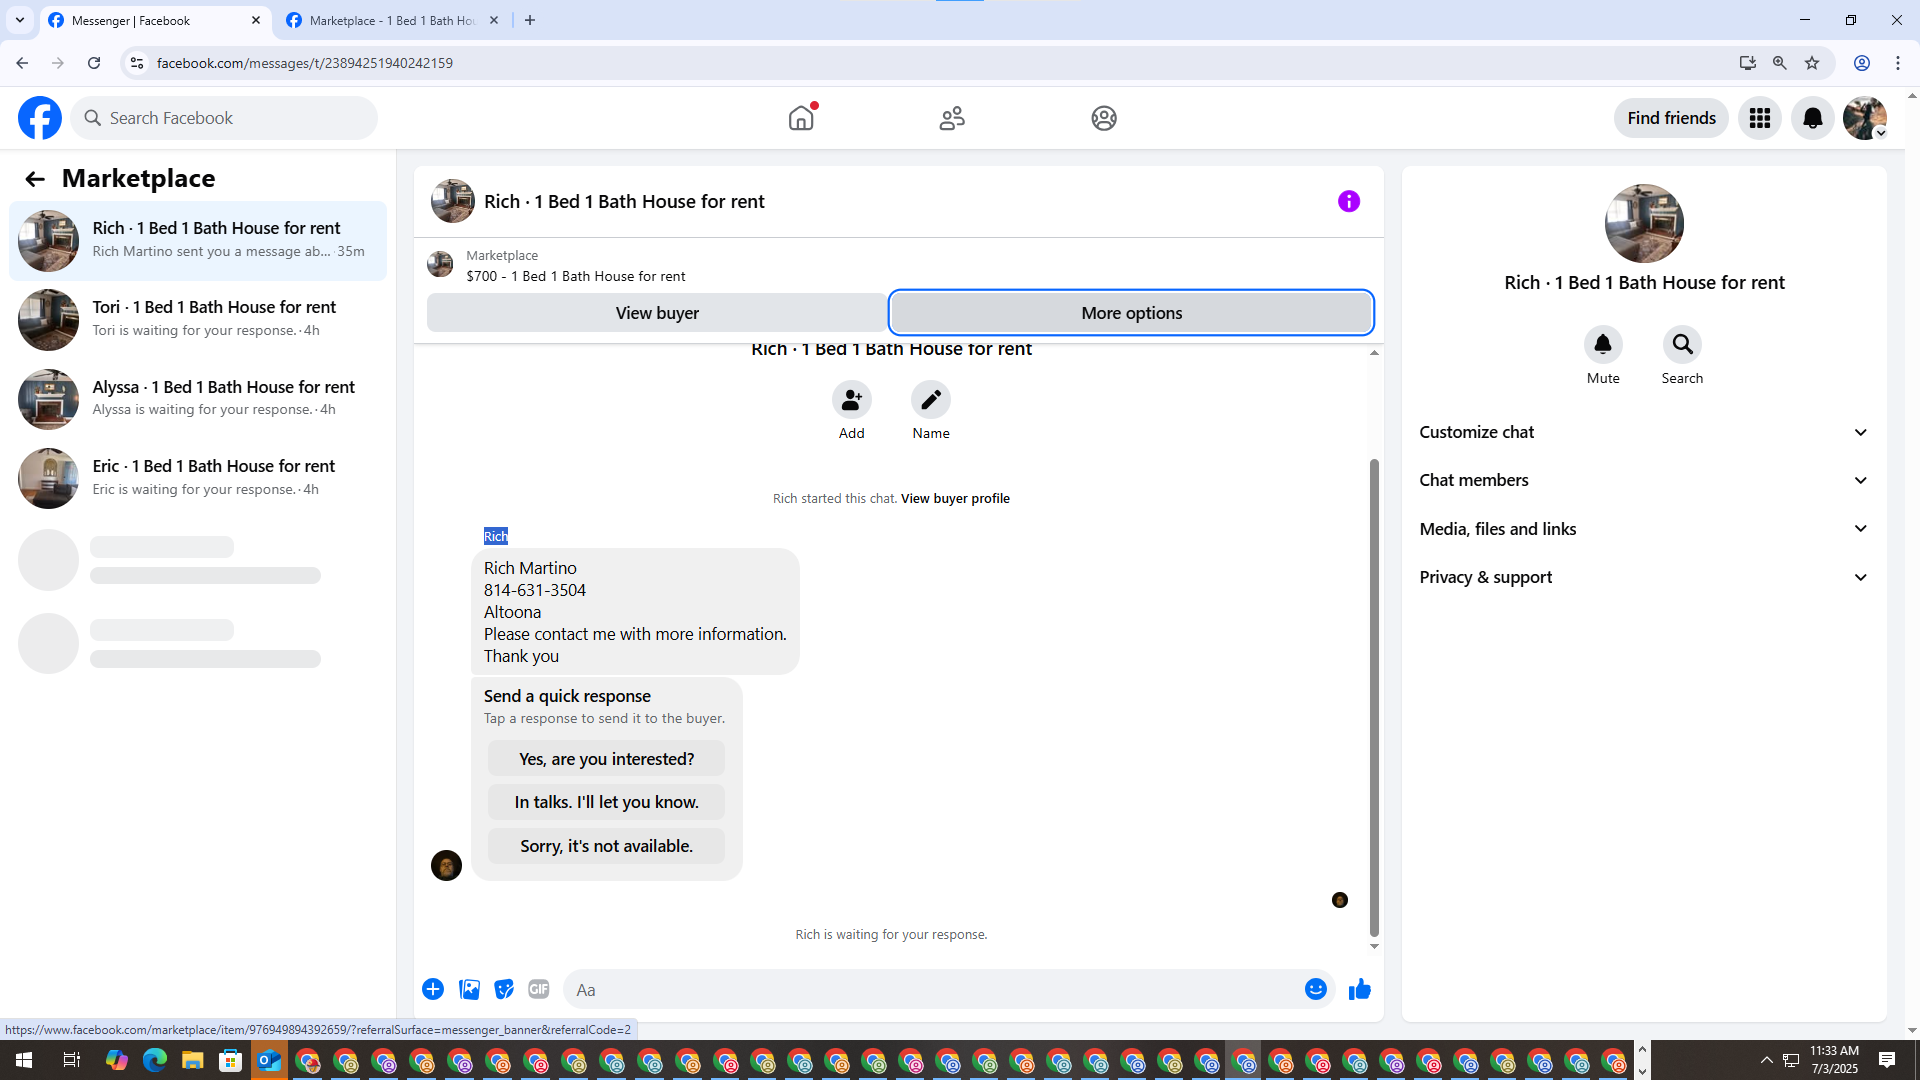The image size is (1920, 1080).
Task: Click the View buyer button
Action: pos(657,313)
